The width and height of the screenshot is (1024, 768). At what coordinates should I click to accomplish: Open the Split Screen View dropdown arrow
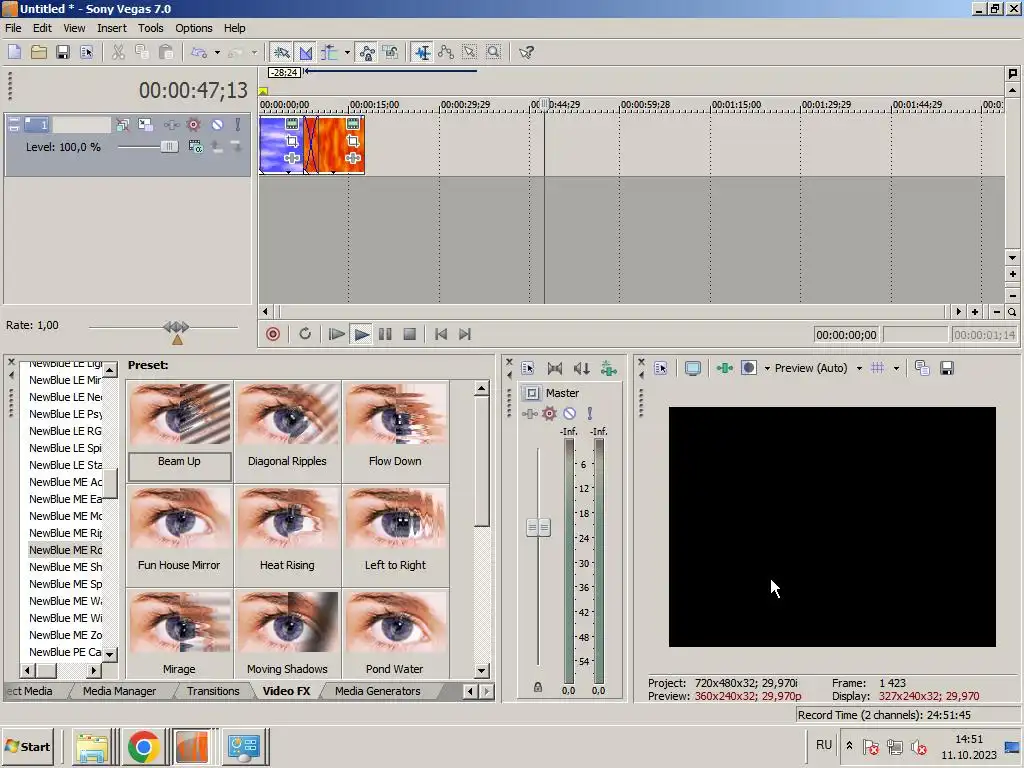(x=767, y=368)
